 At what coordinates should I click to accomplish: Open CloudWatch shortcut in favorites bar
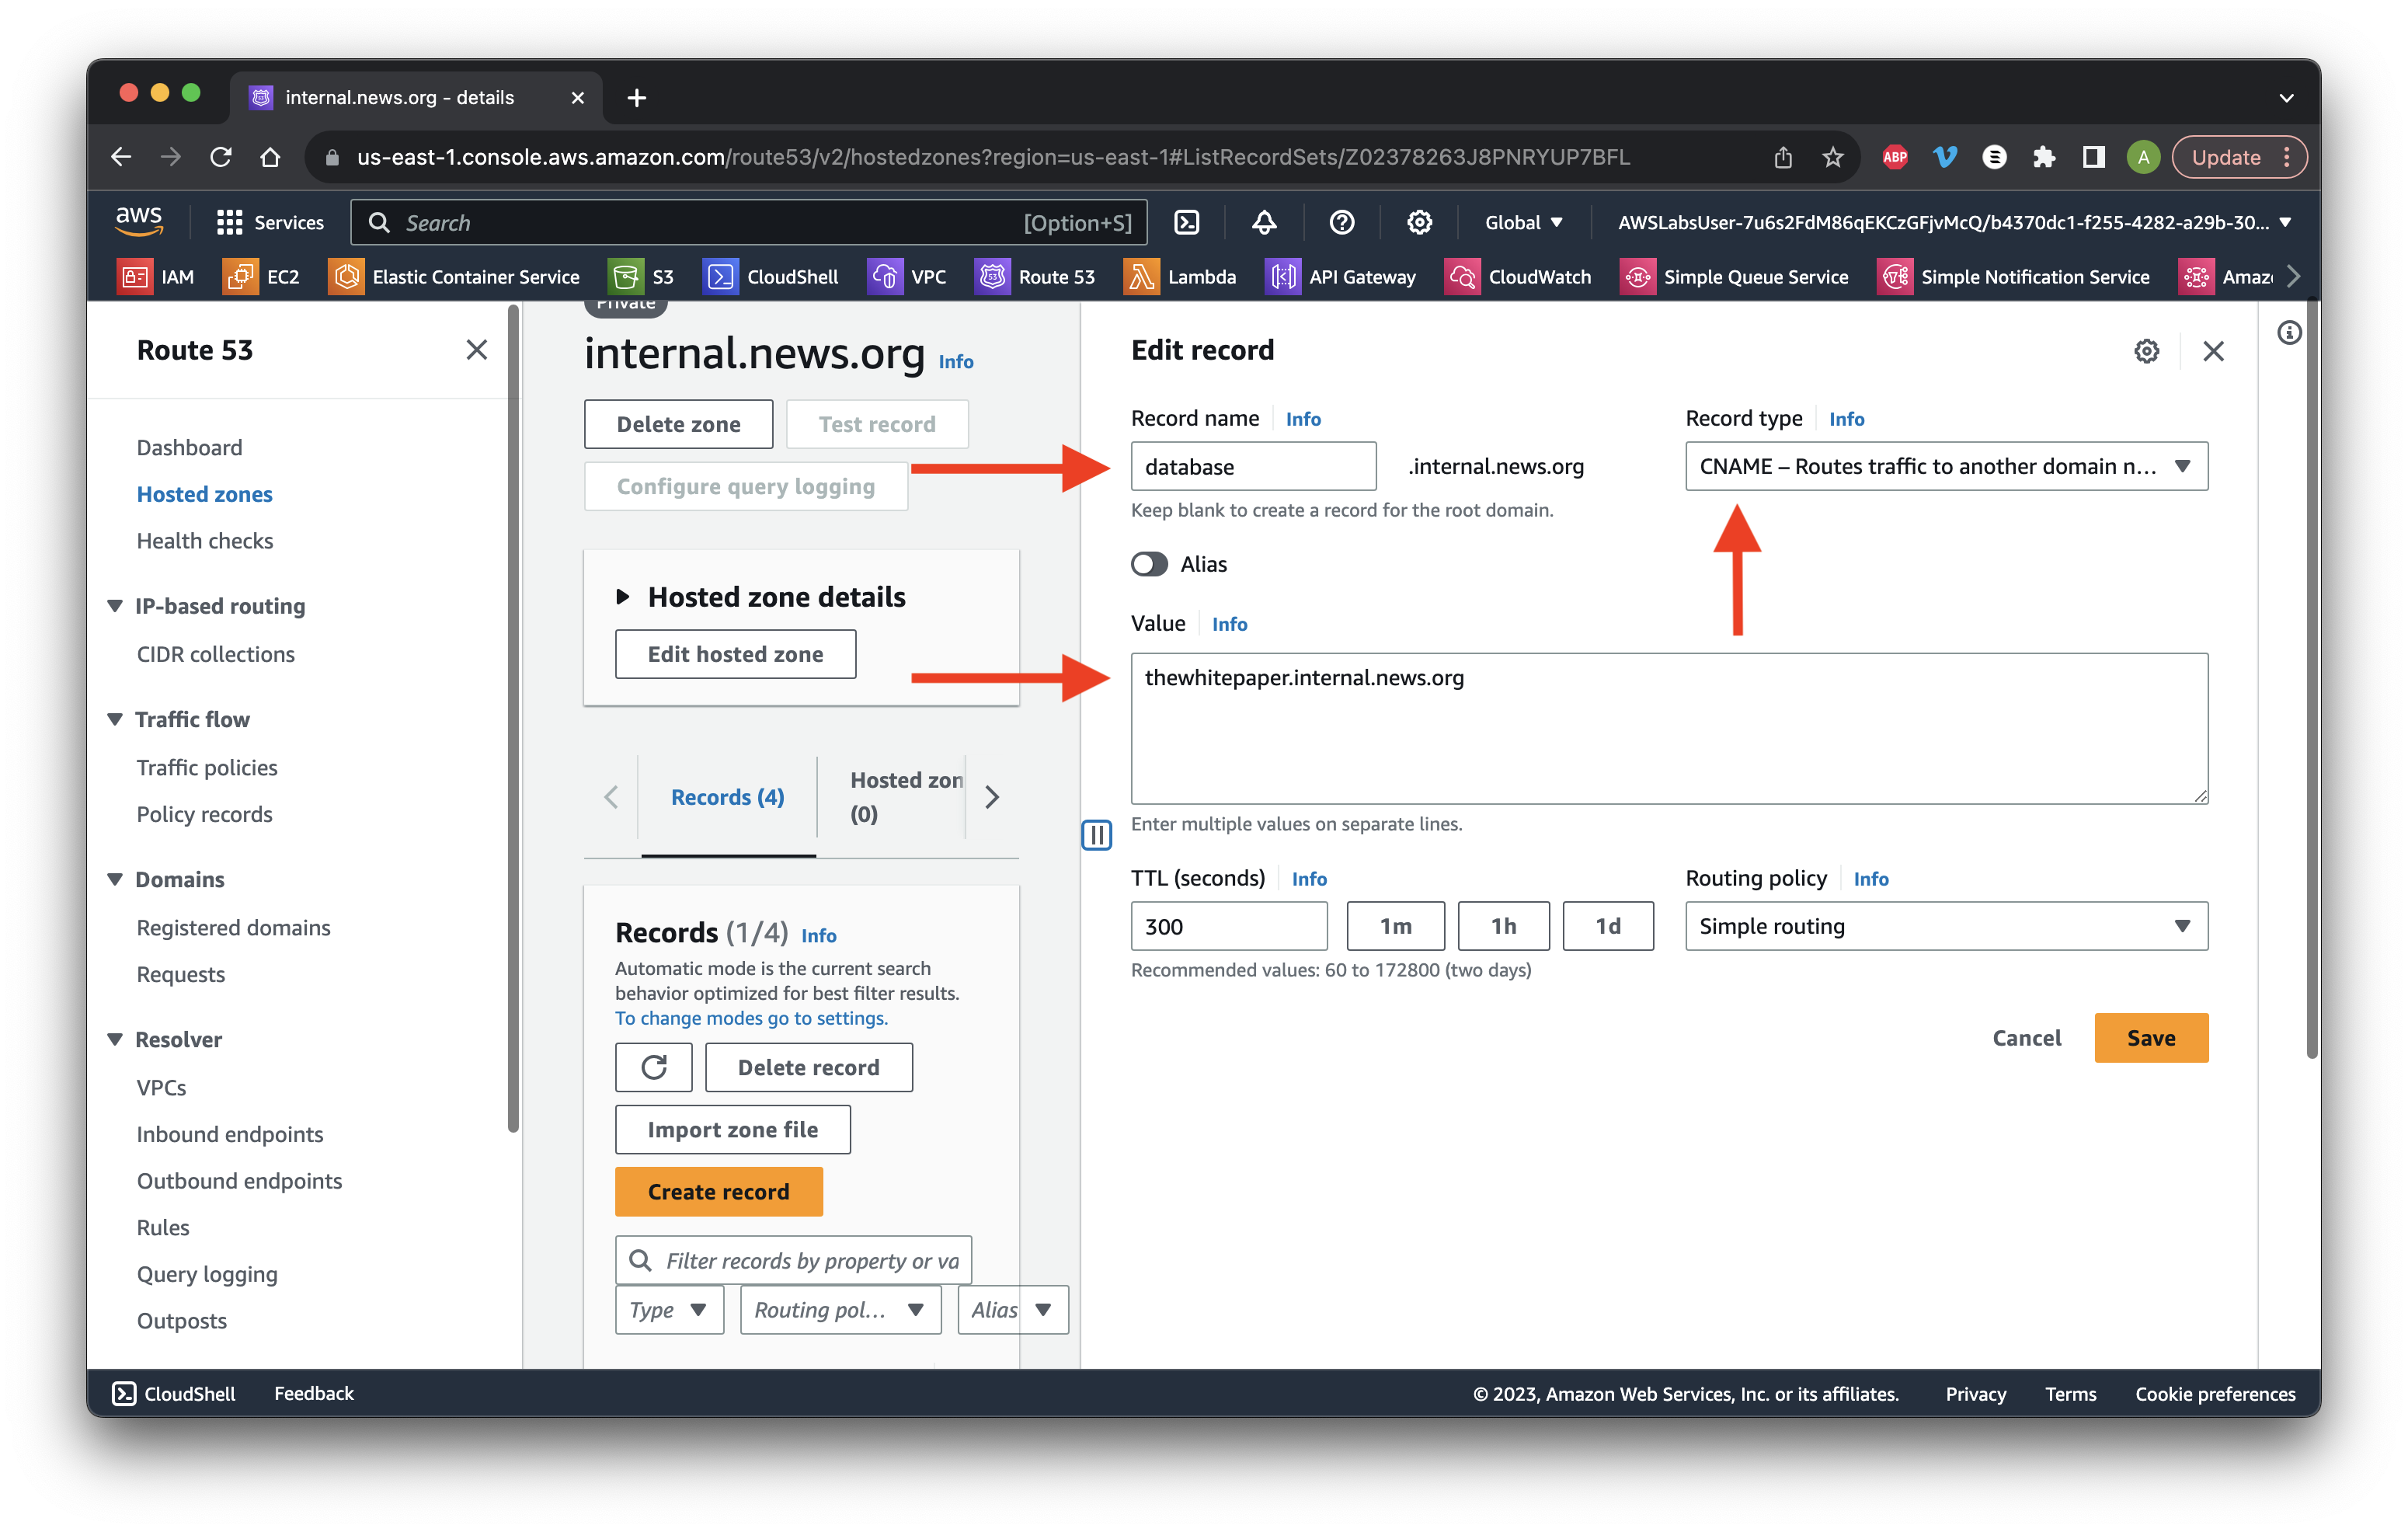(1518, 277)
